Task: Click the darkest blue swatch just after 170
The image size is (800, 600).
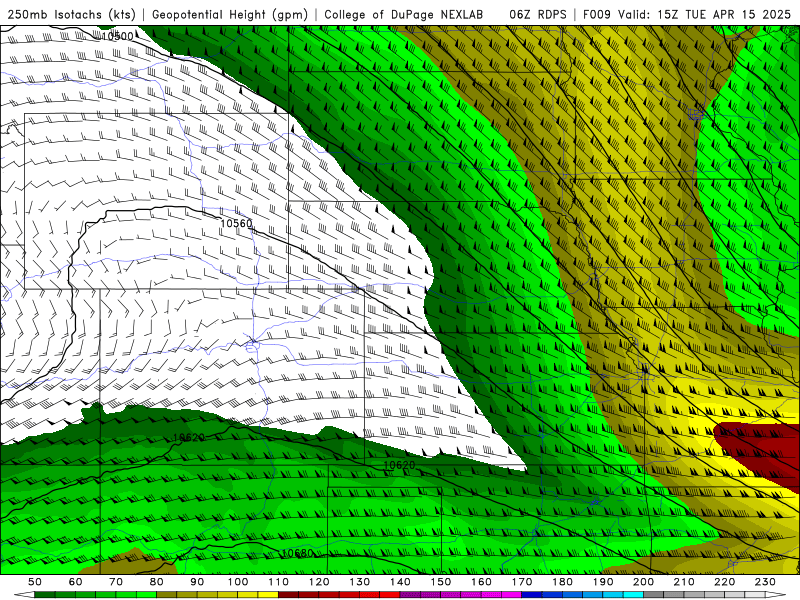Action: [x=532, y=595]
